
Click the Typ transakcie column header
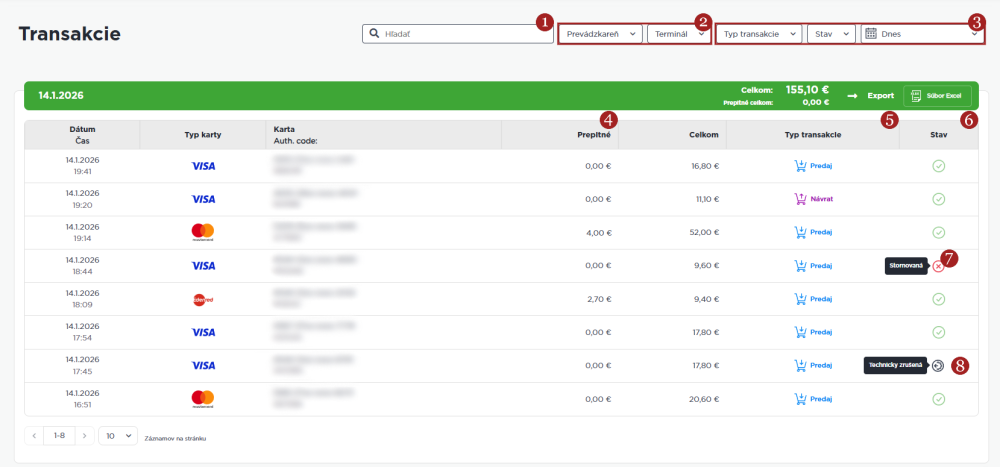click(813, 135)
